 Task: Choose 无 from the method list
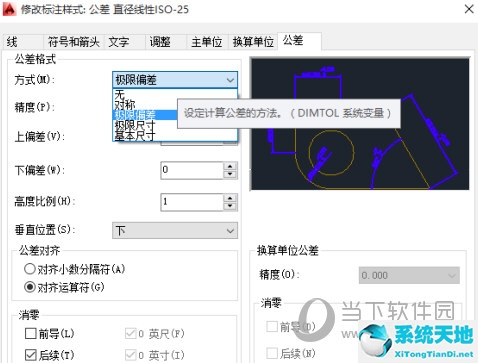(175, 94)
